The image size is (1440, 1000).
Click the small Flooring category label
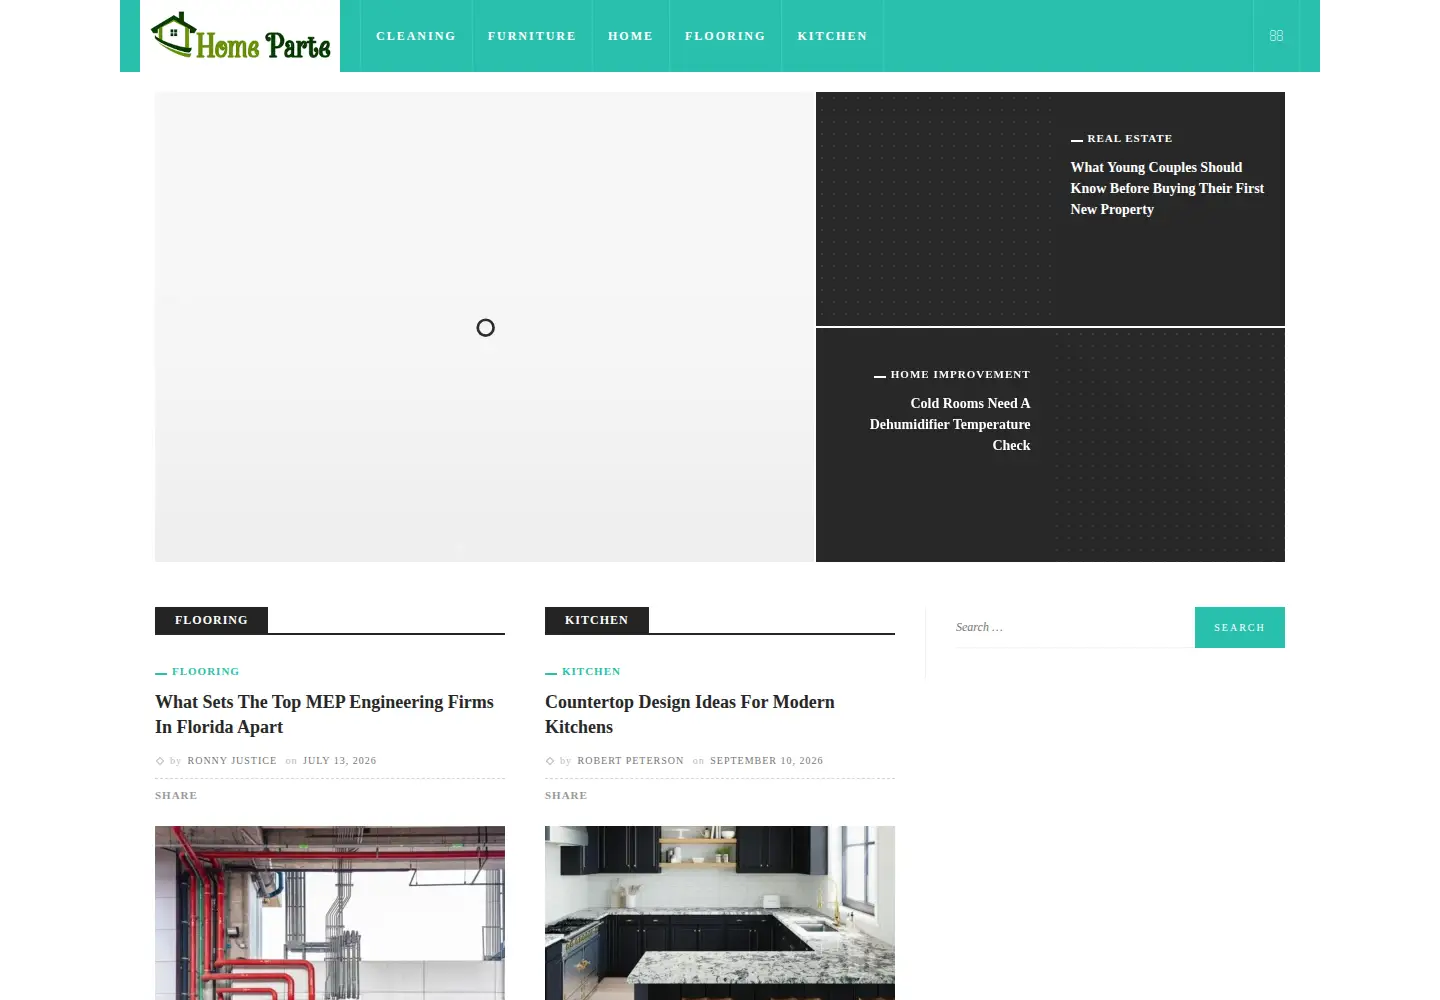[206, 671]
